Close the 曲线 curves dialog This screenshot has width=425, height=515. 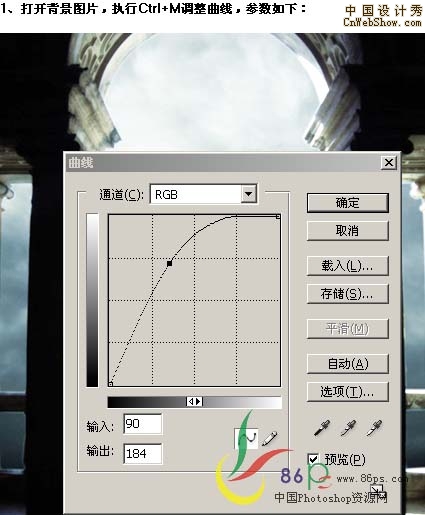[389, 163]
